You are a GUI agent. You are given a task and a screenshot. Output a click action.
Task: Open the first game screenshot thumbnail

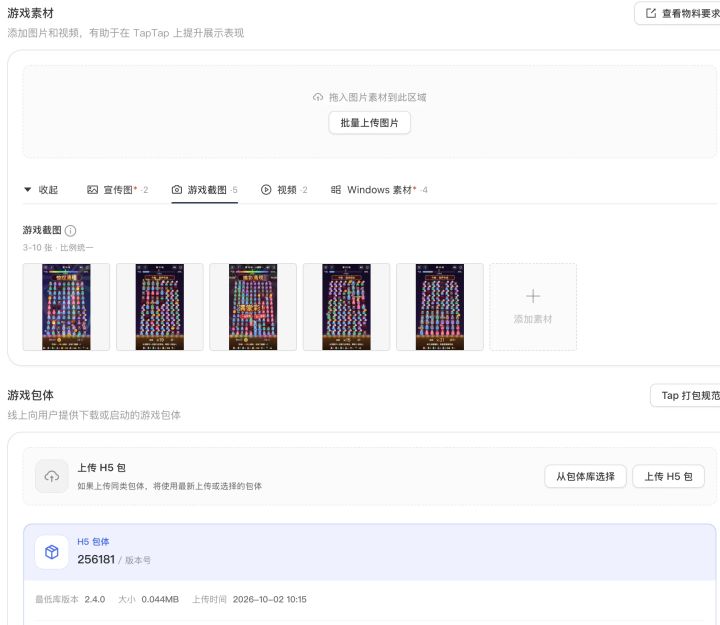pos(66,307)
